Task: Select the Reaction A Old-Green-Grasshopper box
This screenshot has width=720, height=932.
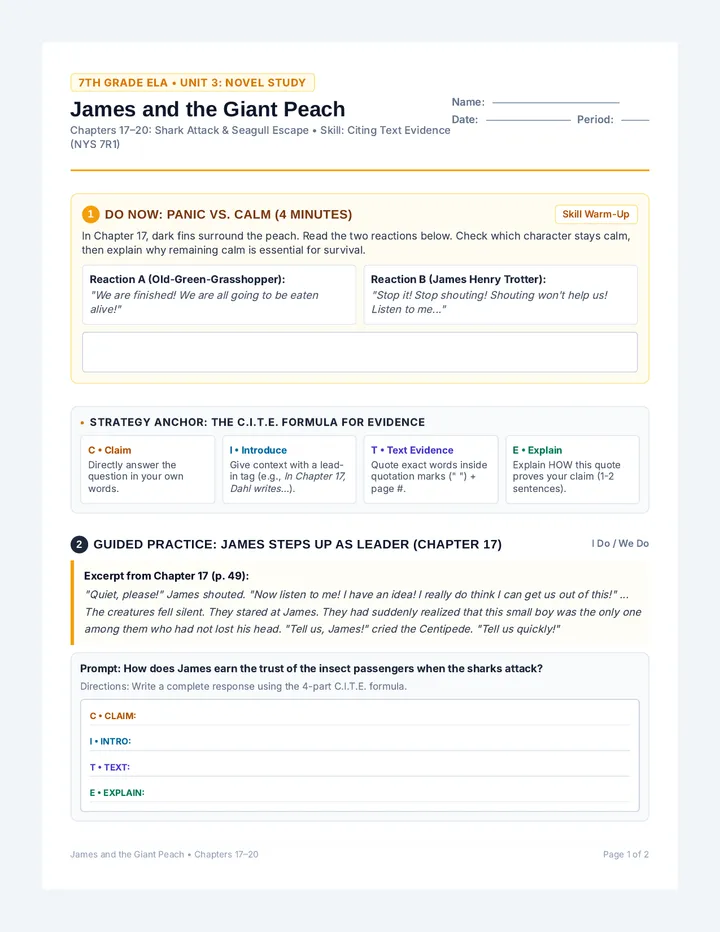Action: click(219, 295)
